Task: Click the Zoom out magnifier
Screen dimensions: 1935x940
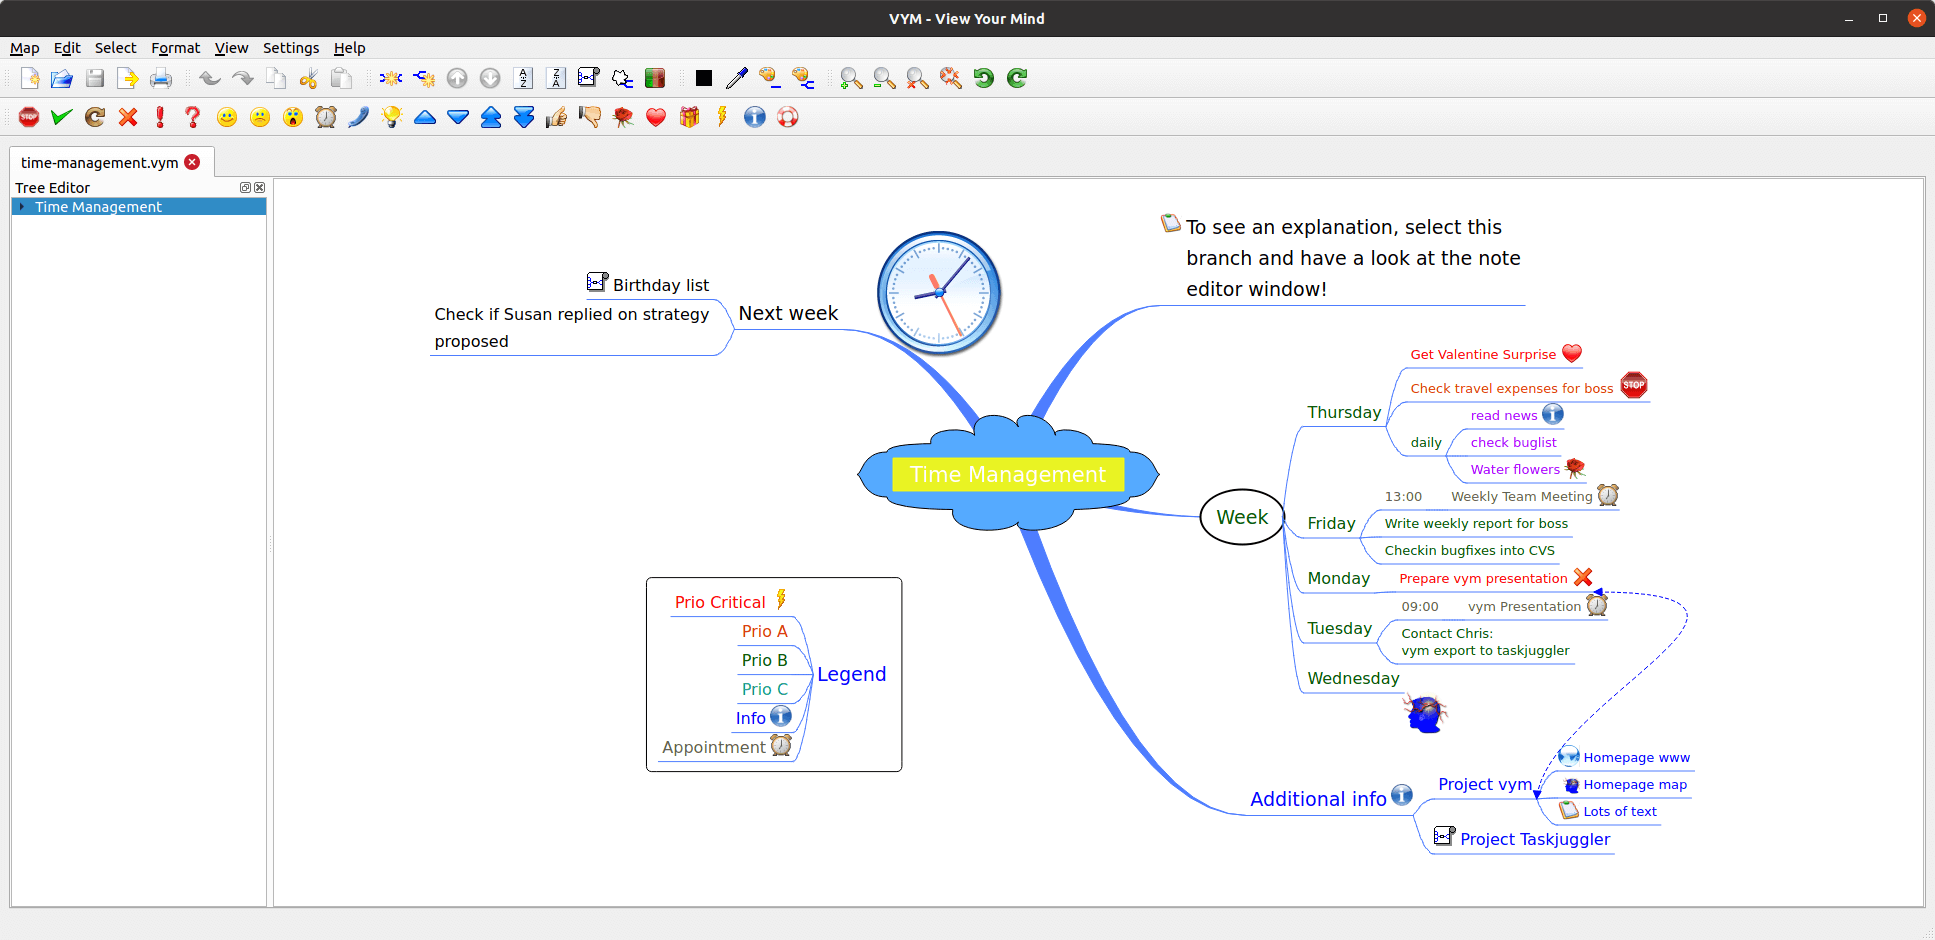Action: point(885,78)
